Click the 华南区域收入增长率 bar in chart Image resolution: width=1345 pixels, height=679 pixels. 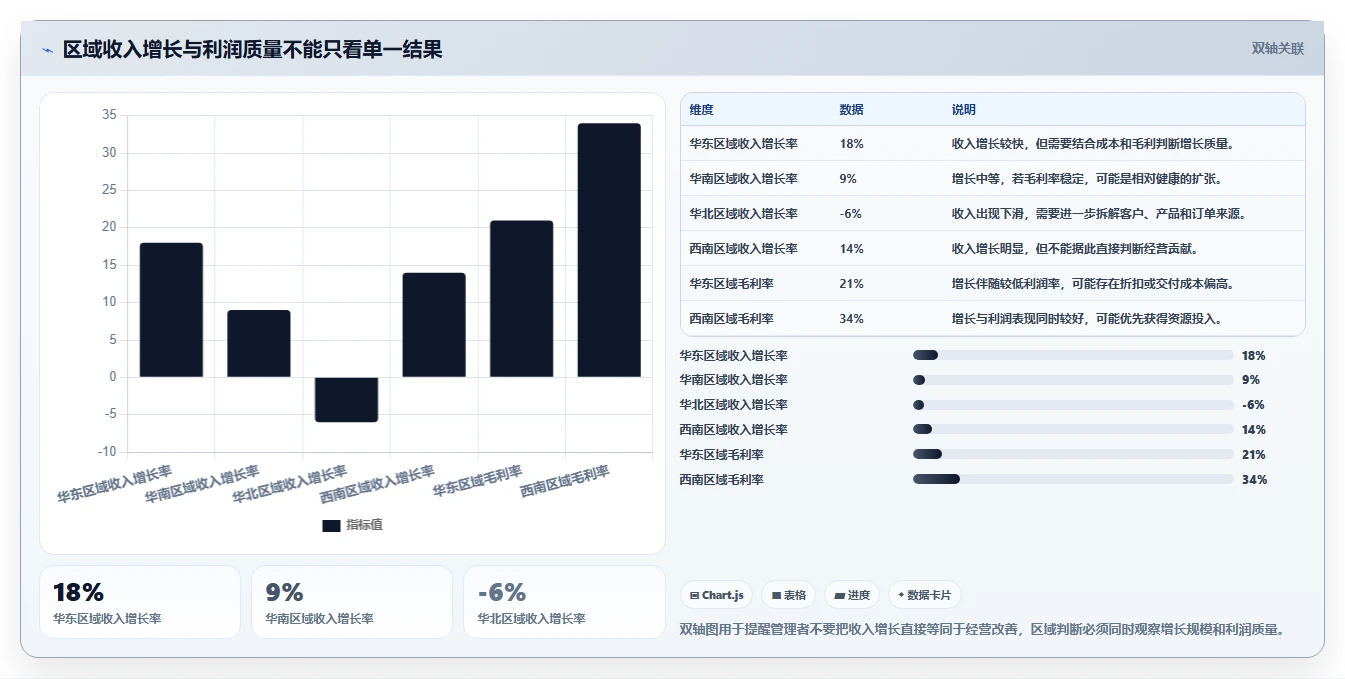259,343
